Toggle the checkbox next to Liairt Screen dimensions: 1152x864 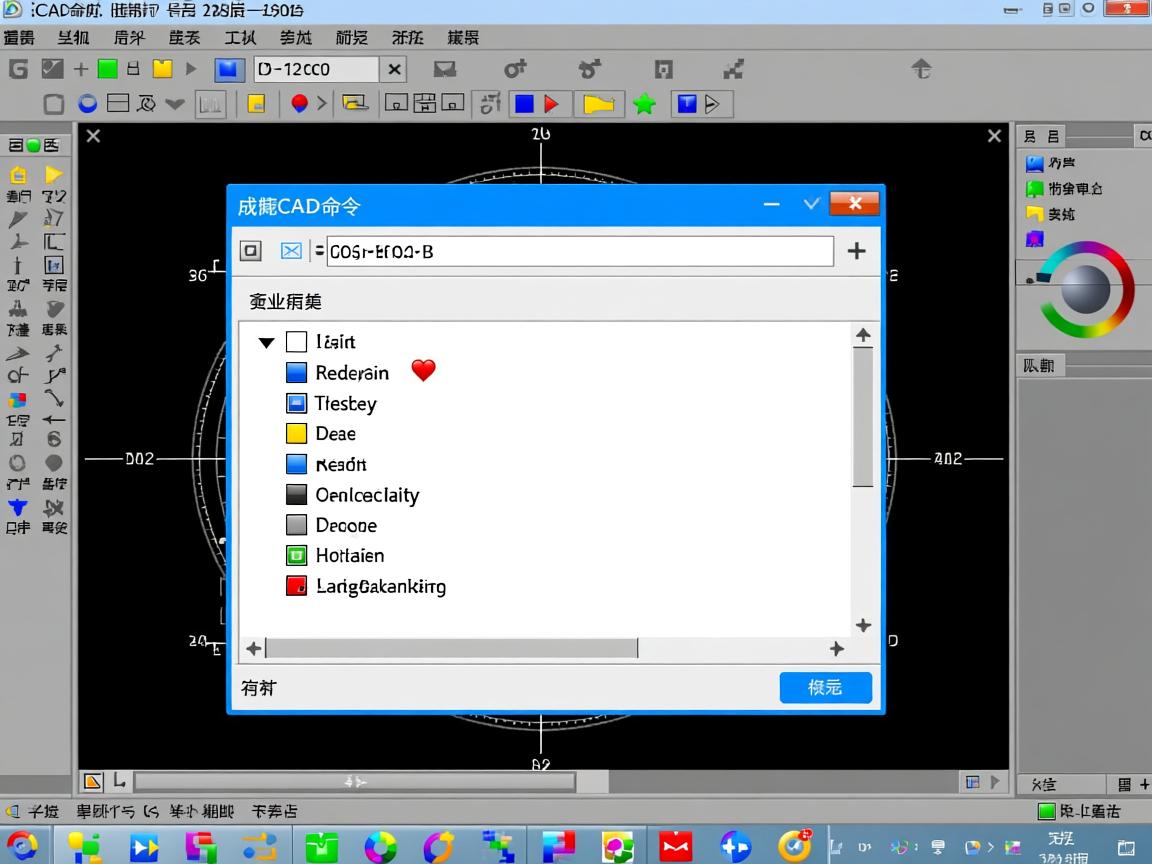(x=296, y=342)
